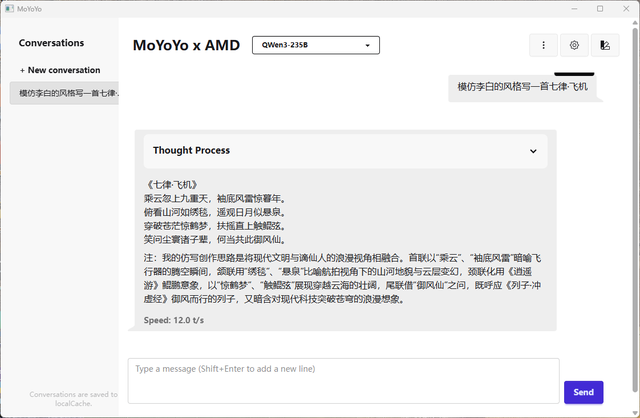
Task: Click the poem title 《七律·飞机》
Action: [172, 185]
